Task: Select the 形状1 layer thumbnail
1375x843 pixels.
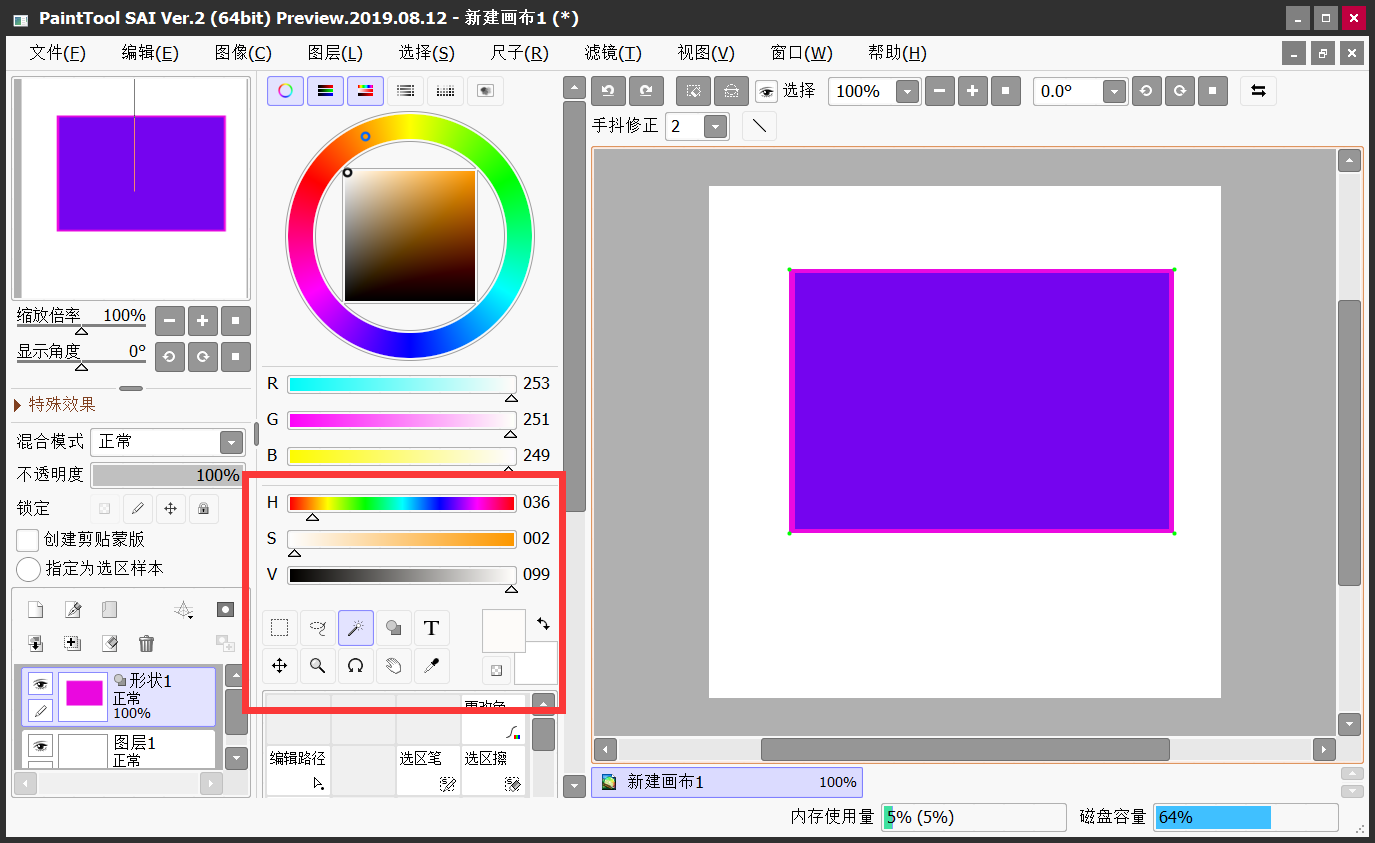Action: click(83, 697)
